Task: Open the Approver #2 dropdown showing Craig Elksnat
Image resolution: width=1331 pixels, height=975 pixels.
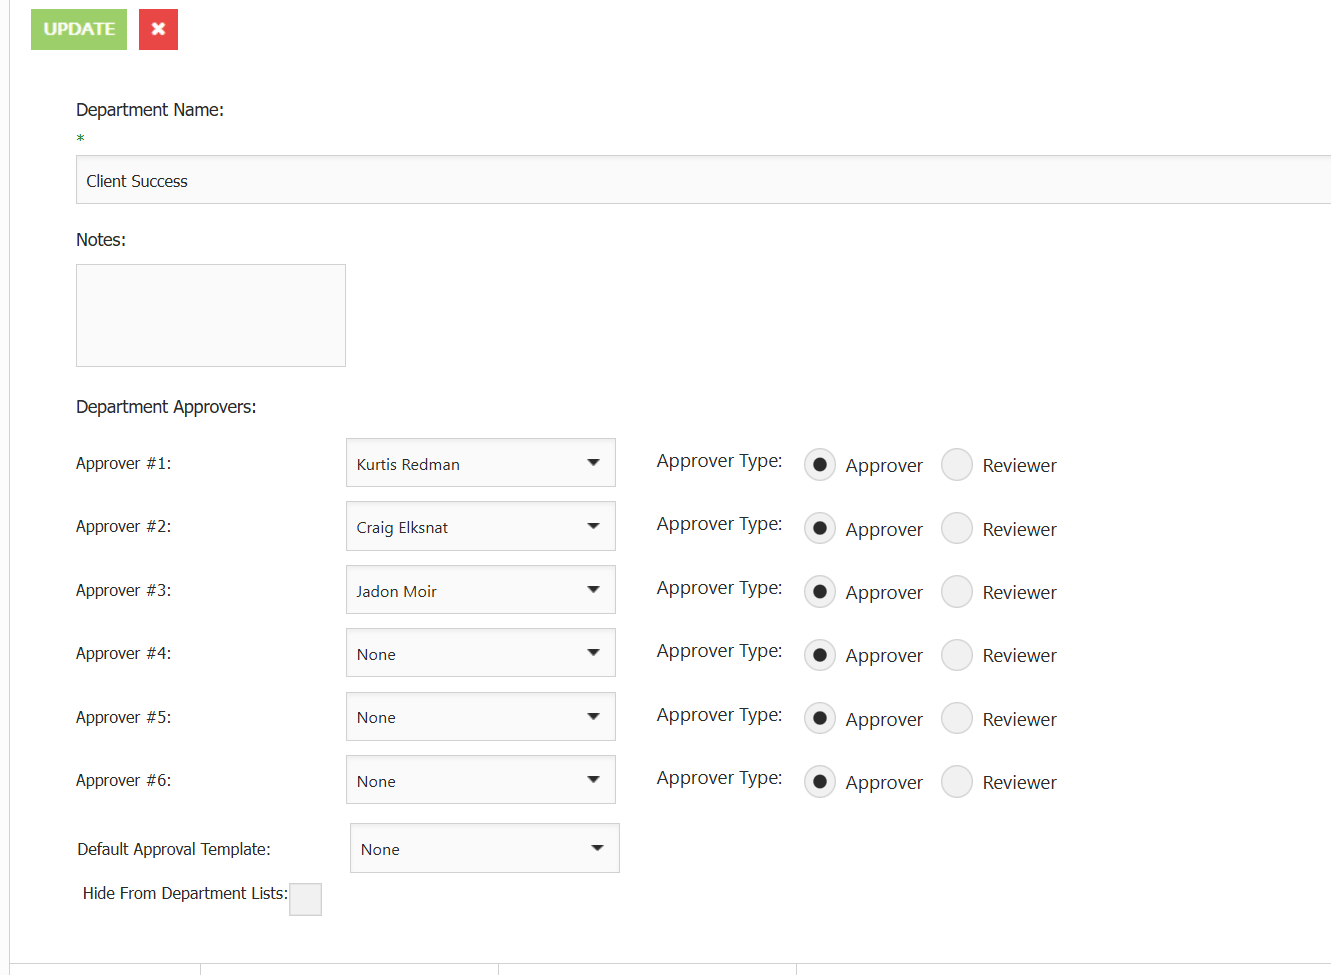Action: tap(480, 526)
